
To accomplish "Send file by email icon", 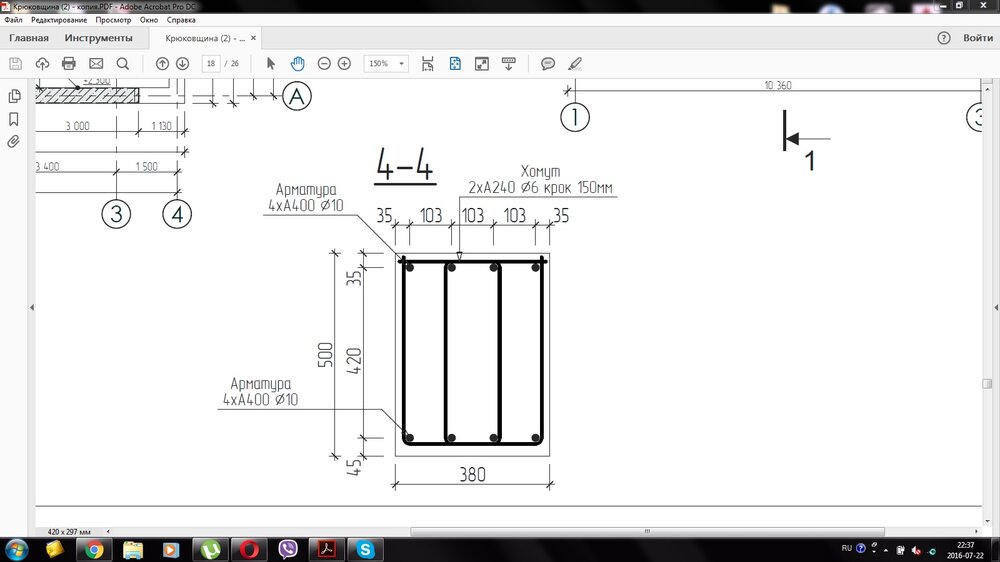I will point(96,64).
